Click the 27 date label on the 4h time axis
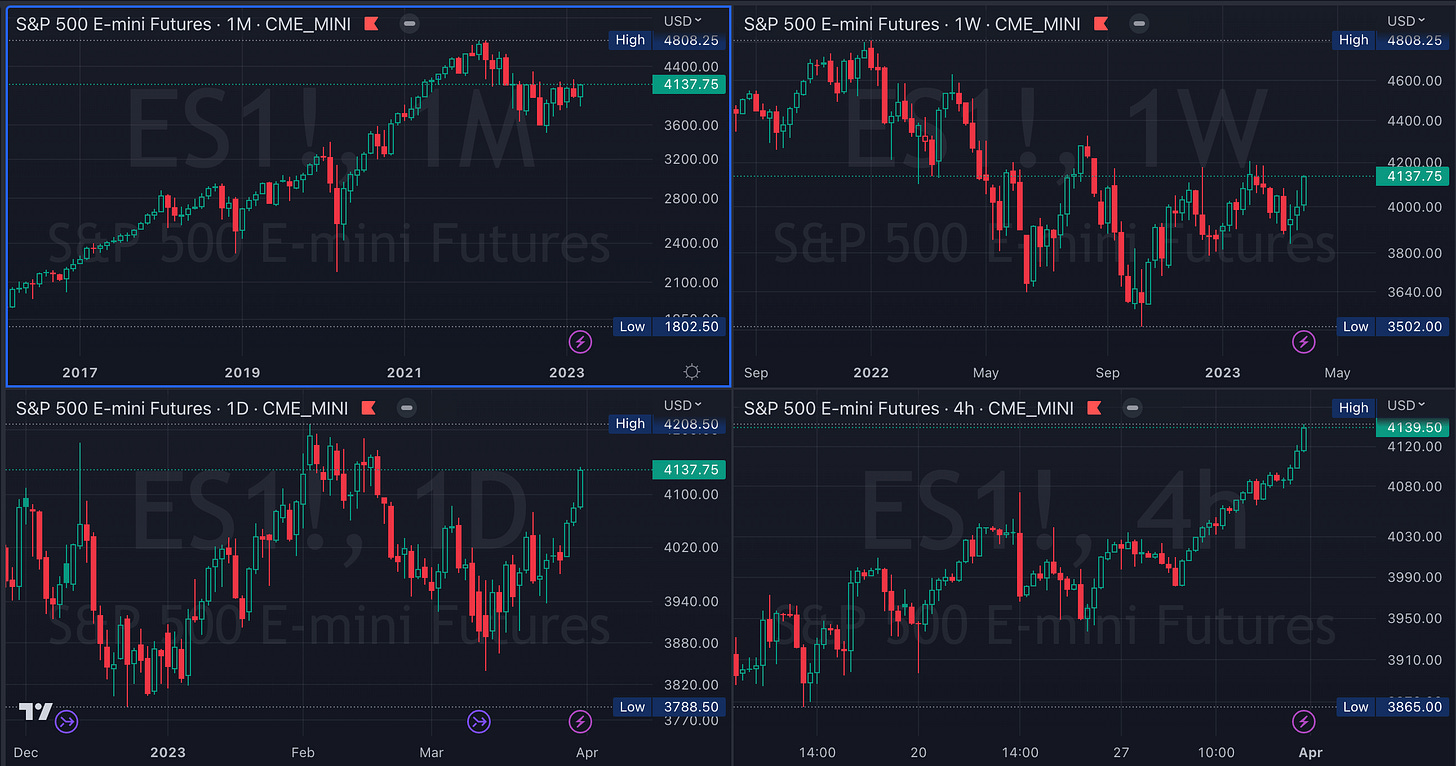 [1121, 752]
